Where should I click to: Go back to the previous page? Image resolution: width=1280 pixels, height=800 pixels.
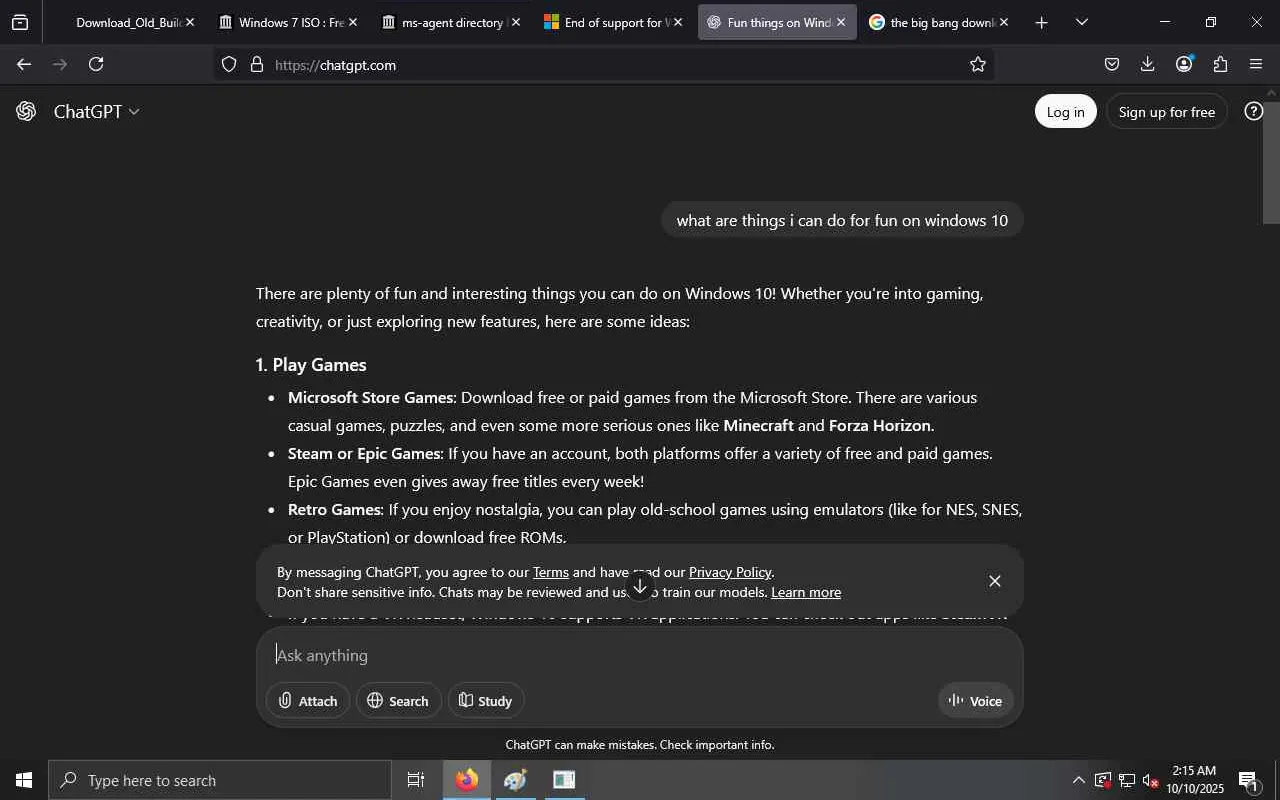click(x=24, y=64)
